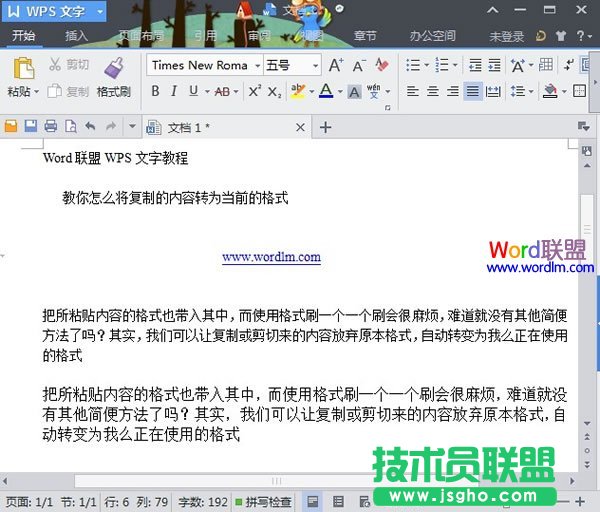The image size is (600, 512).
Task: Click the Format Painter (格式刷) tool
Action: coord(113,76)
